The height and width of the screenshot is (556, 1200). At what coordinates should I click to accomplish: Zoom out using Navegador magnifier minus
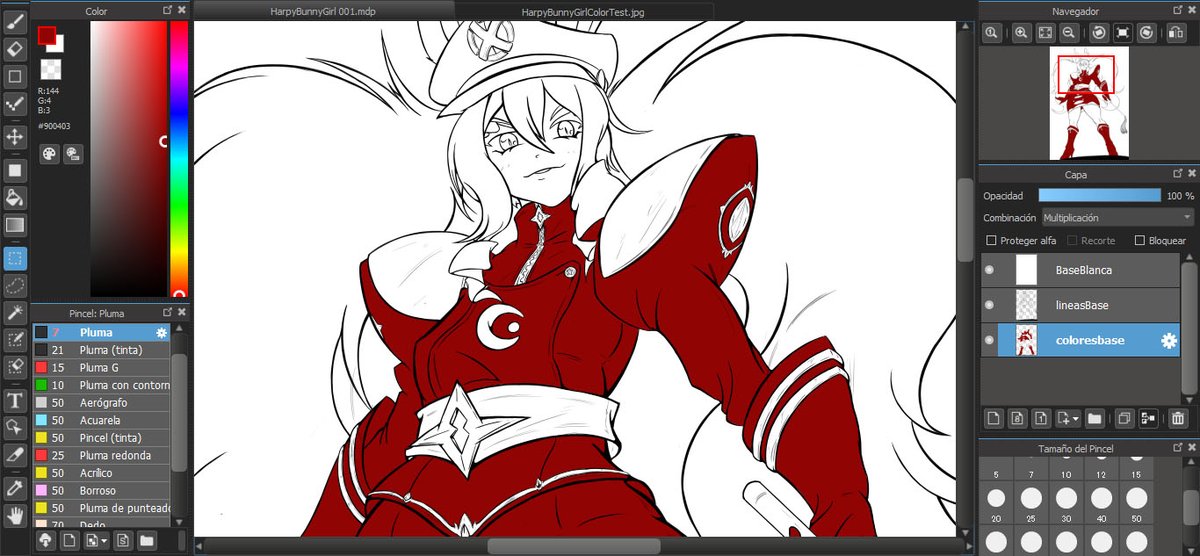[1069, 33]
